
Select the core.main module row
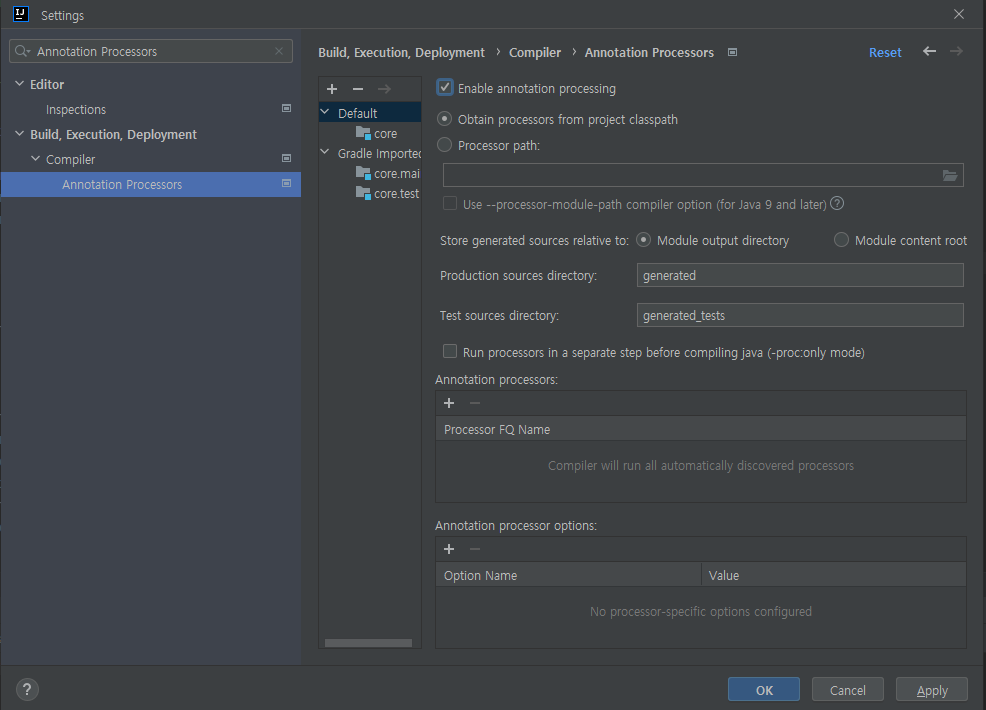(x=370, y=174)
